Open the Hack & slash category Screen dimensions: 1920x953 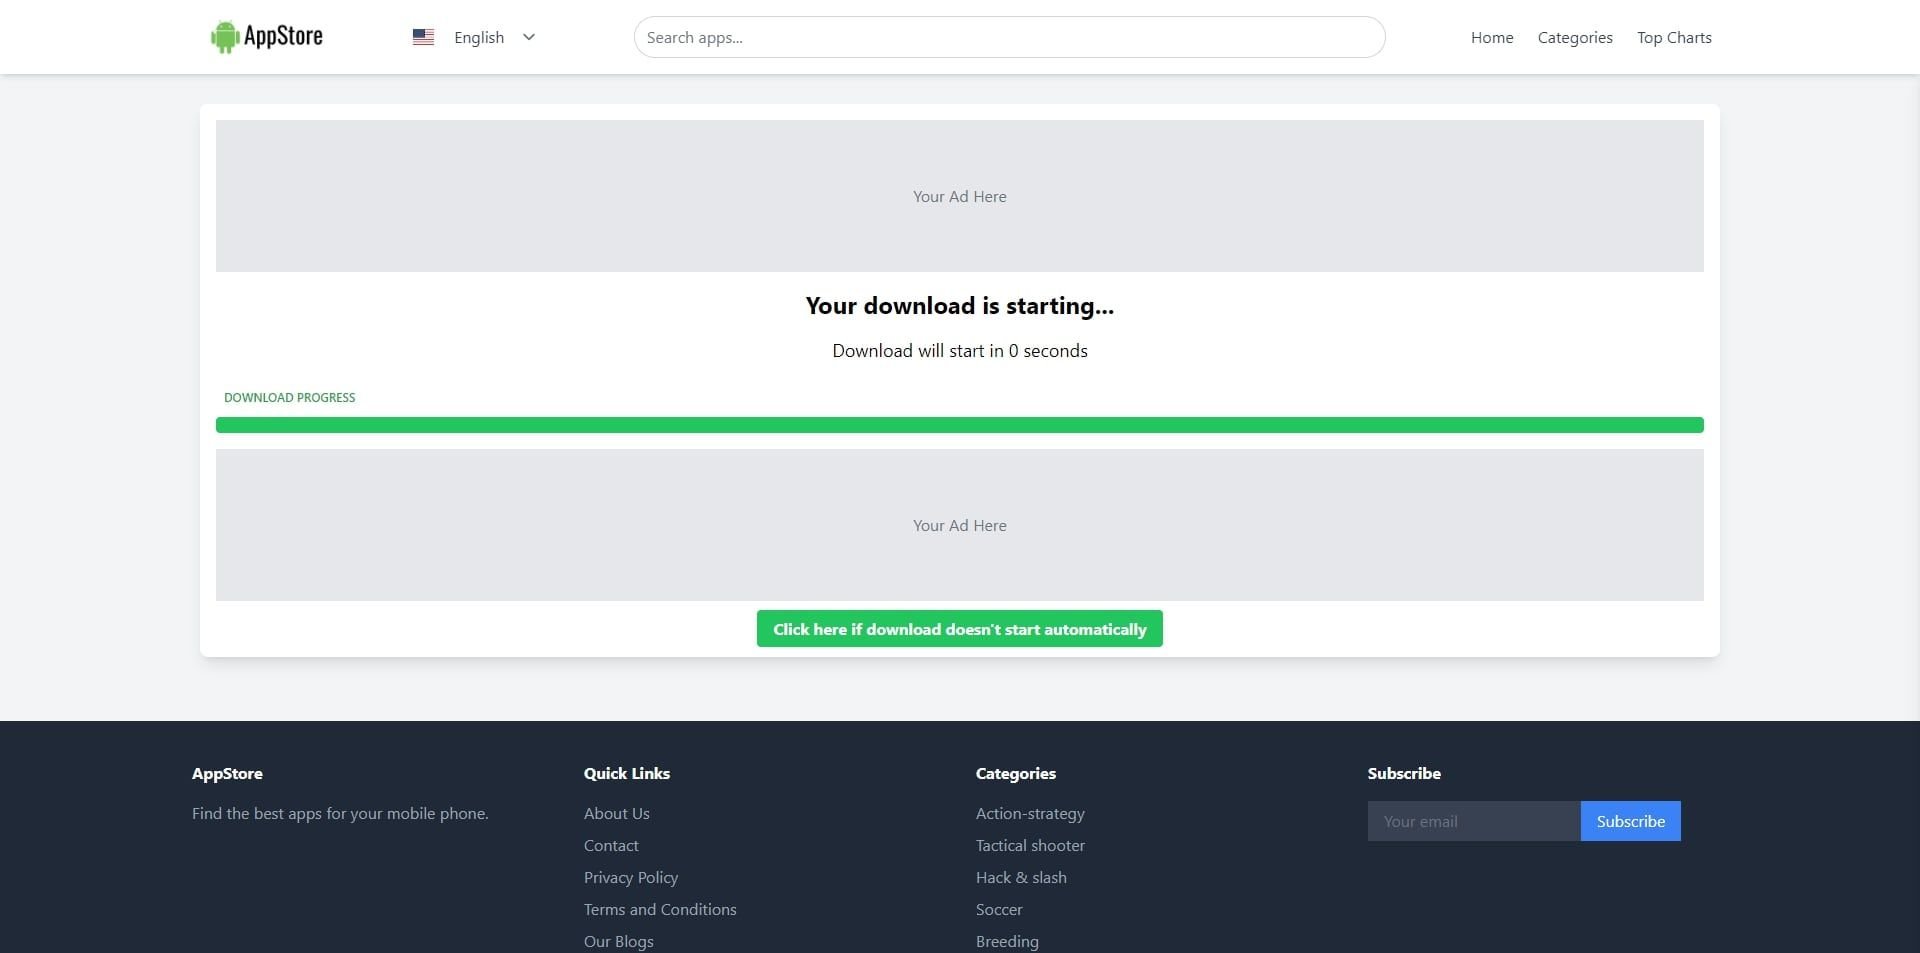(1020, 877)
